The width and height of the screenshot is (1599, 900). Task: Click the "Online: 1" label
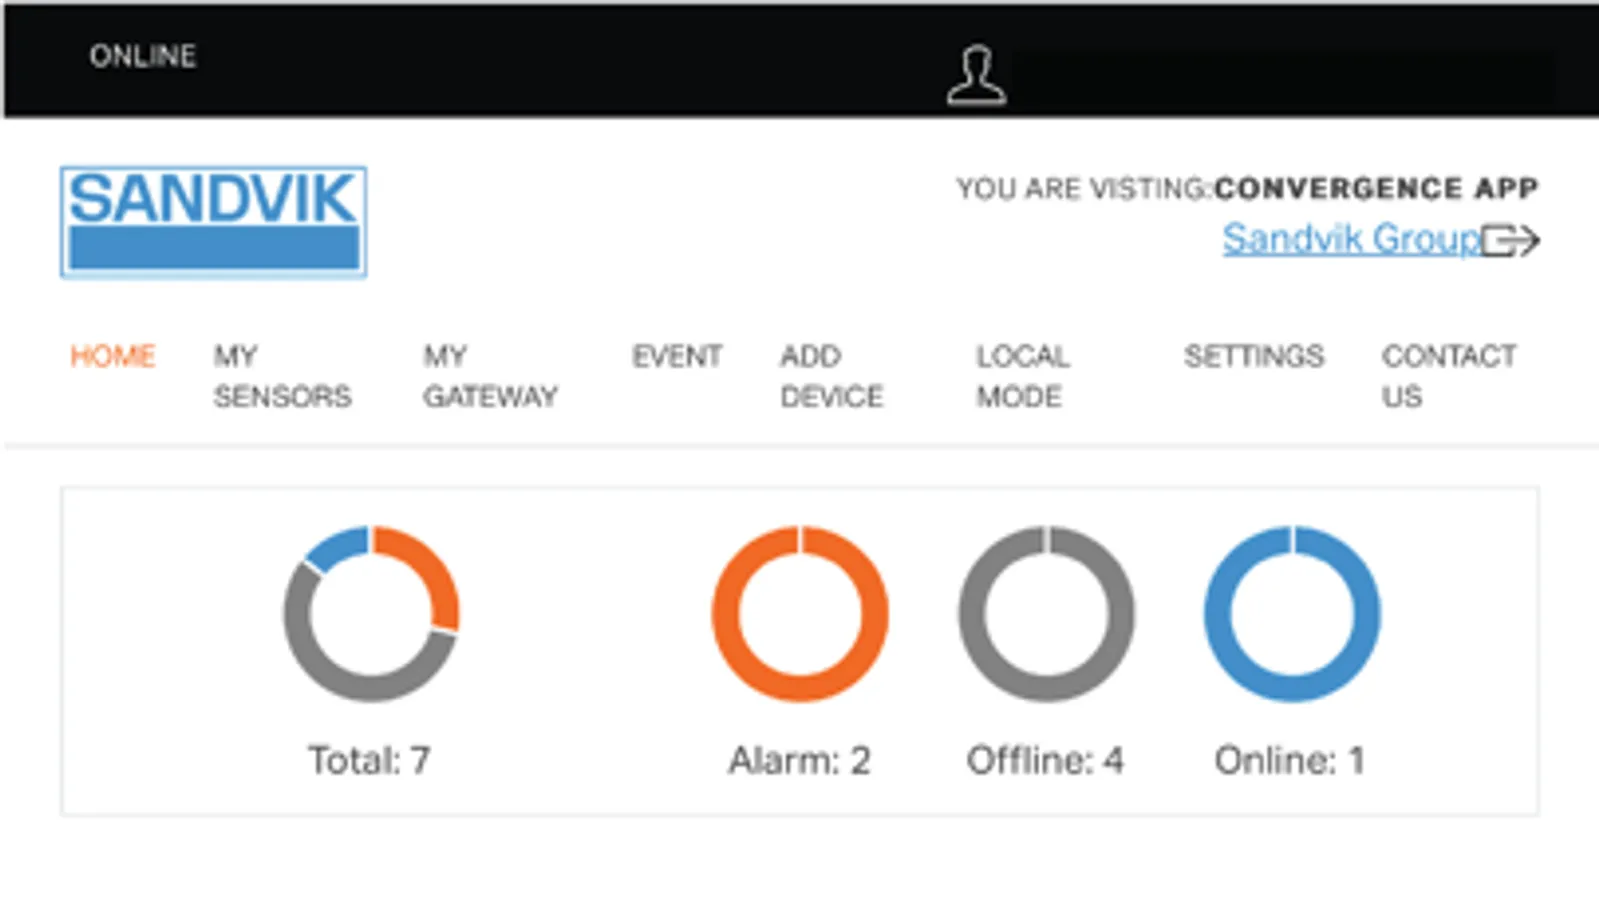pos(1290,761)
